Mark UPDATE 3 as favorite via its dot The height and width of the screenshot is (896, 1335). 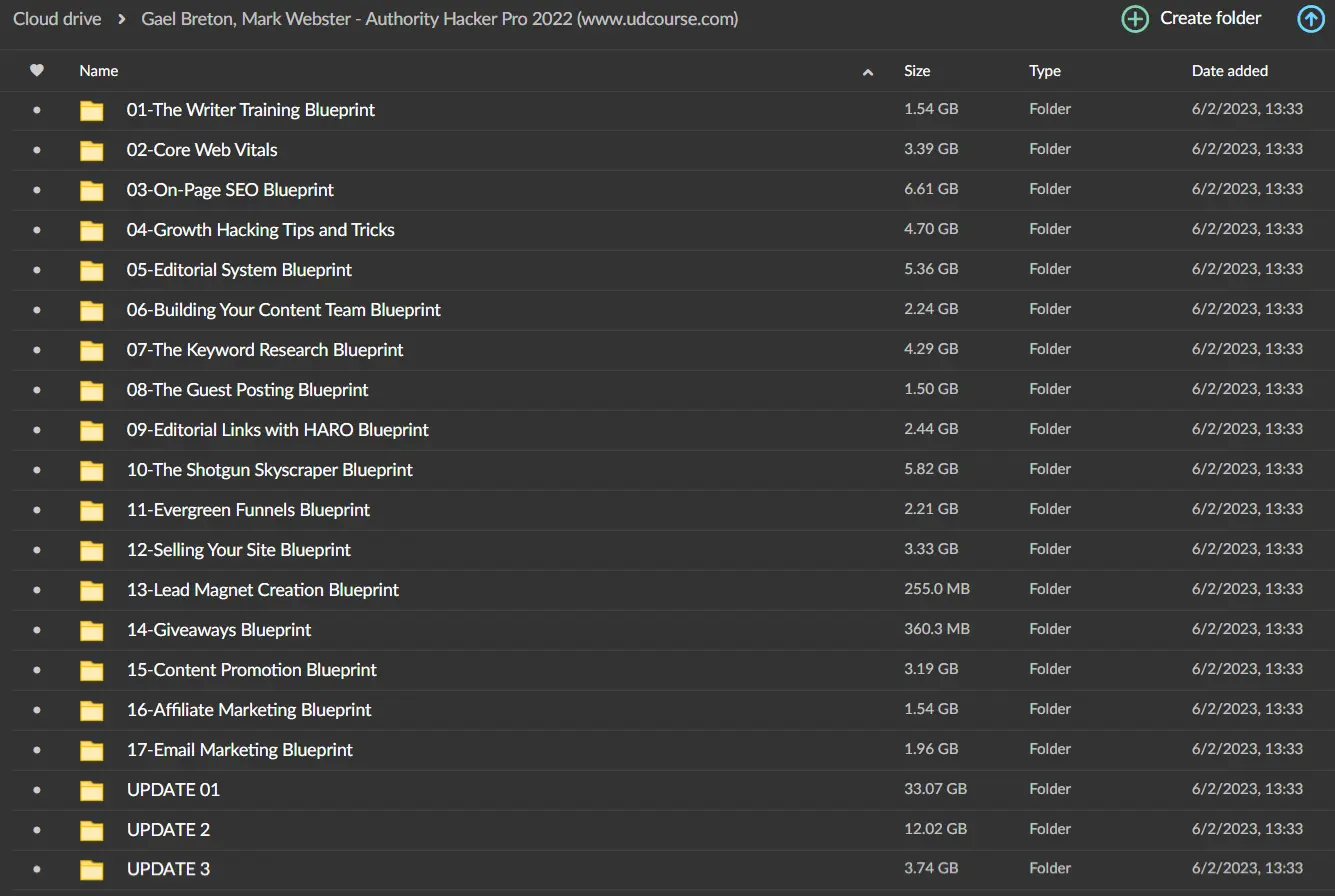tap(37, 870)
